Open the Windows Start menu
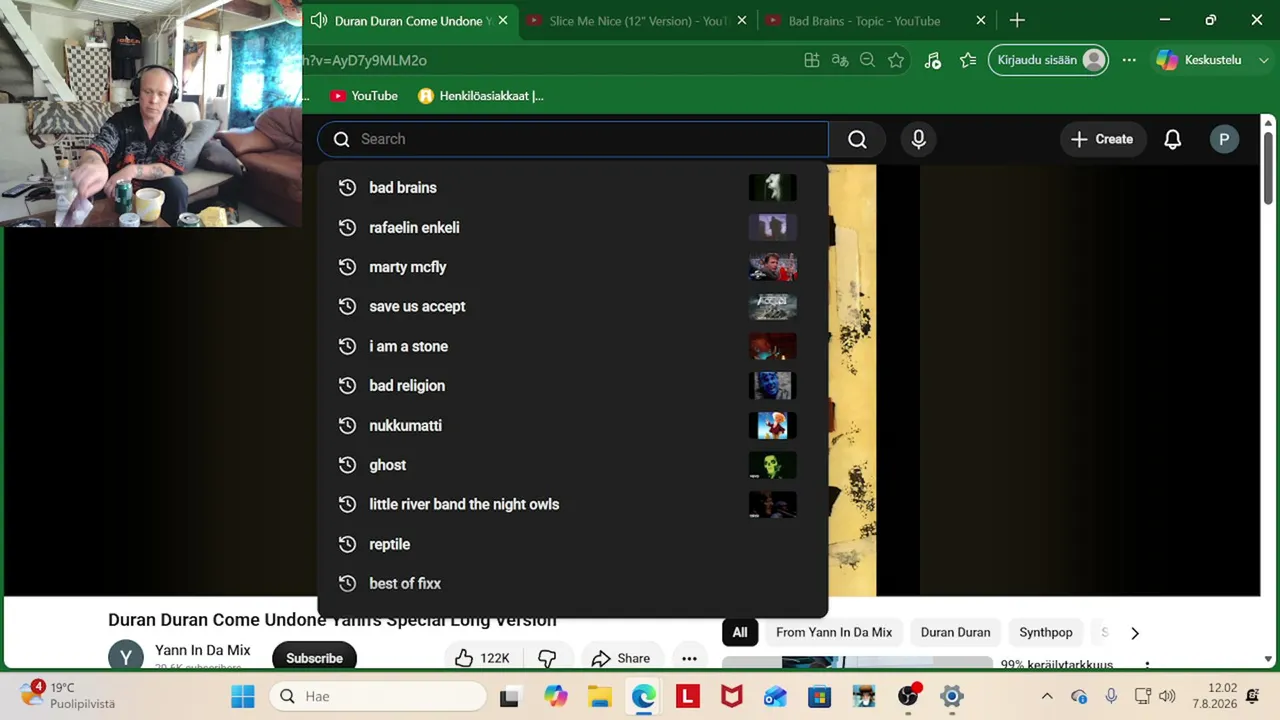The height and width of the screenshot is (720, 1280). click(243, 696)
